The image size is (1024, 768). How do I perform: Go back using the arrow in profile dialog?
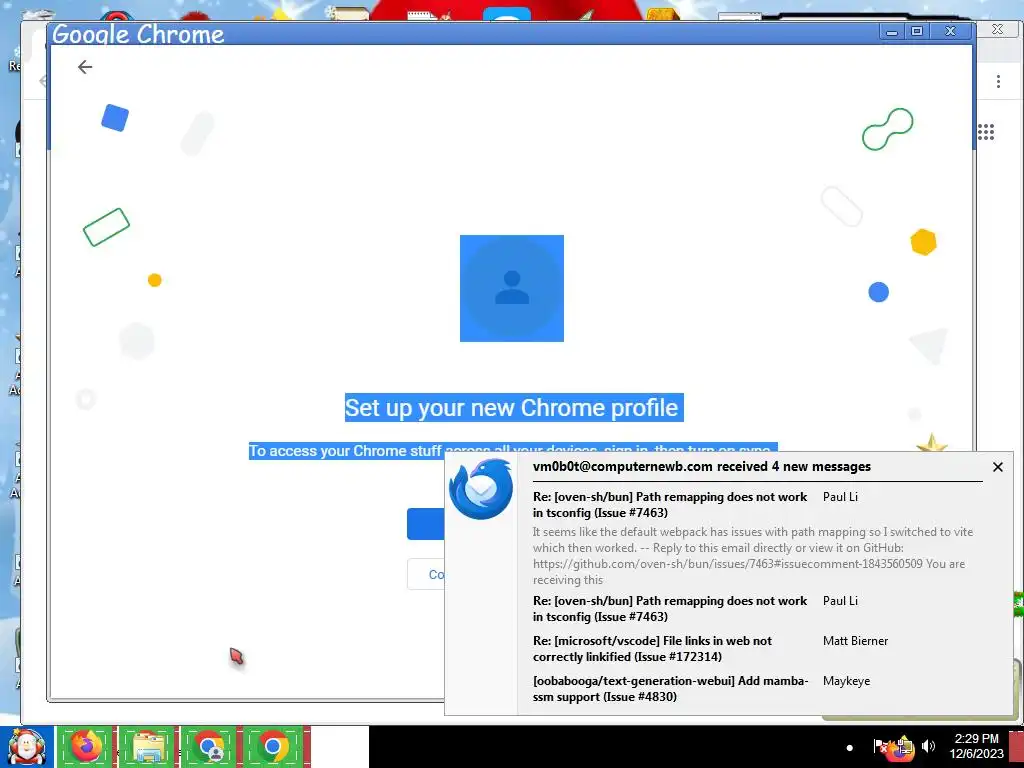click(85, 67)
